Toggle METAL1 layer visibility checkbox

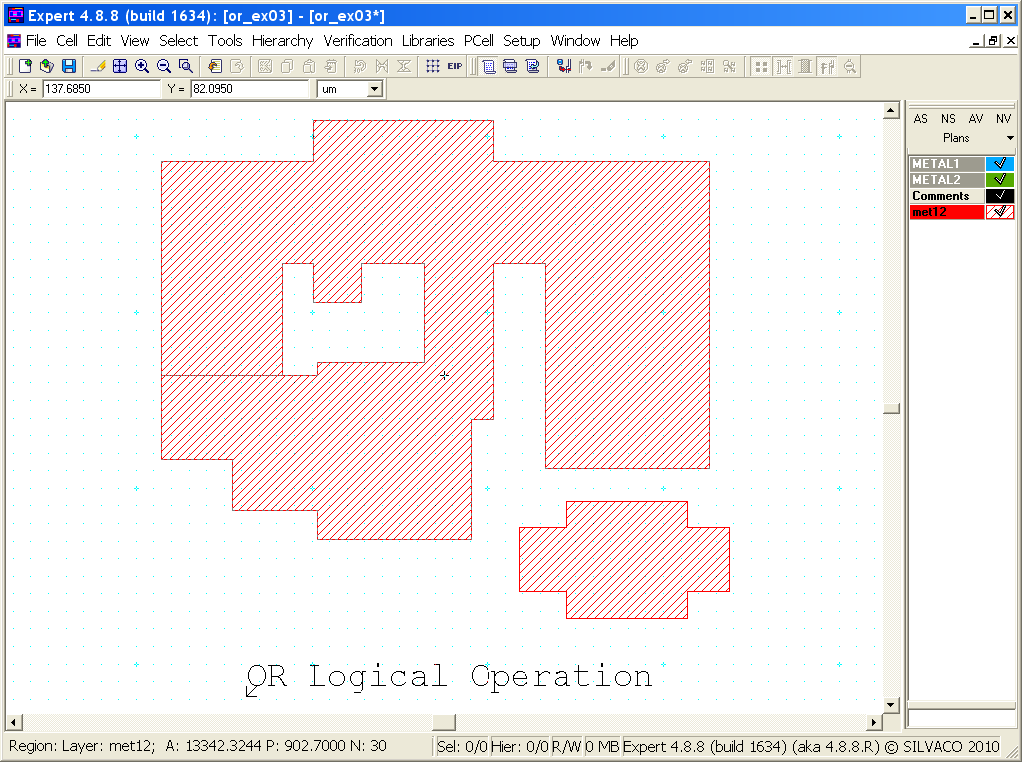coord(999,164)
